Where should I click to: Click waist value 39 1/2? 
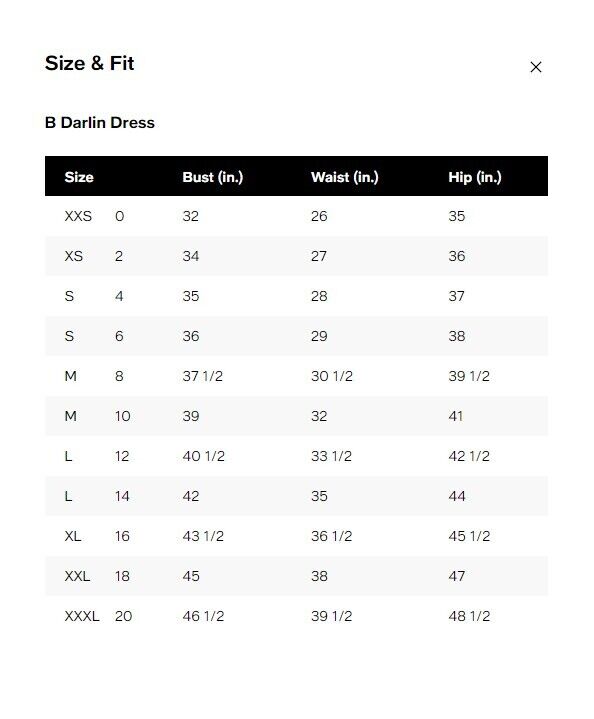(331, 616)
